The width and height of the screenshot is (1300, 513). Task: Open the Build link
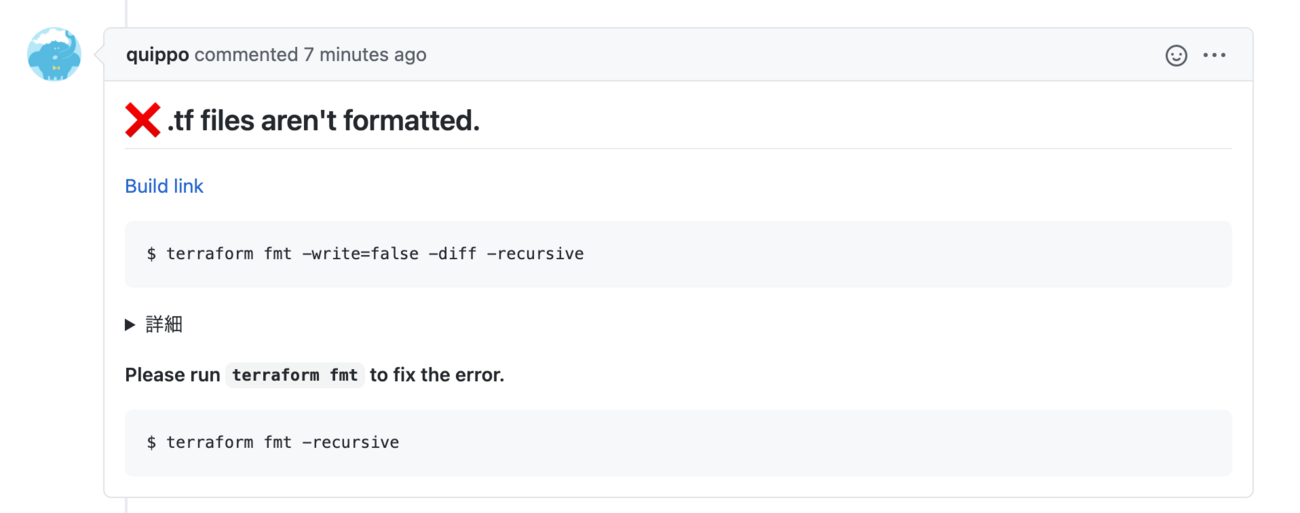(x=164, y=186)
